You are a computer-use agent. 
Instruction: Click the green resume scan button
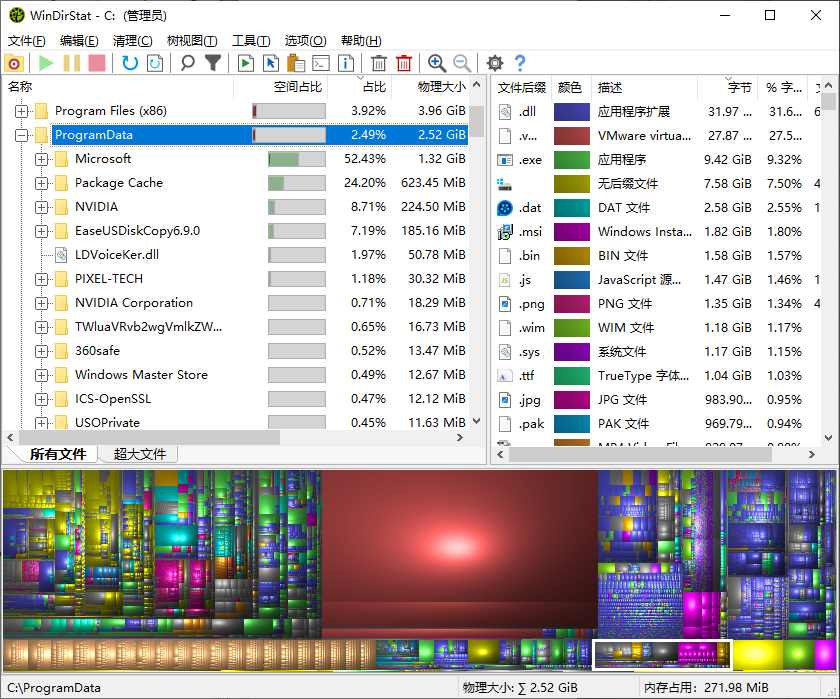click(47, 63)
